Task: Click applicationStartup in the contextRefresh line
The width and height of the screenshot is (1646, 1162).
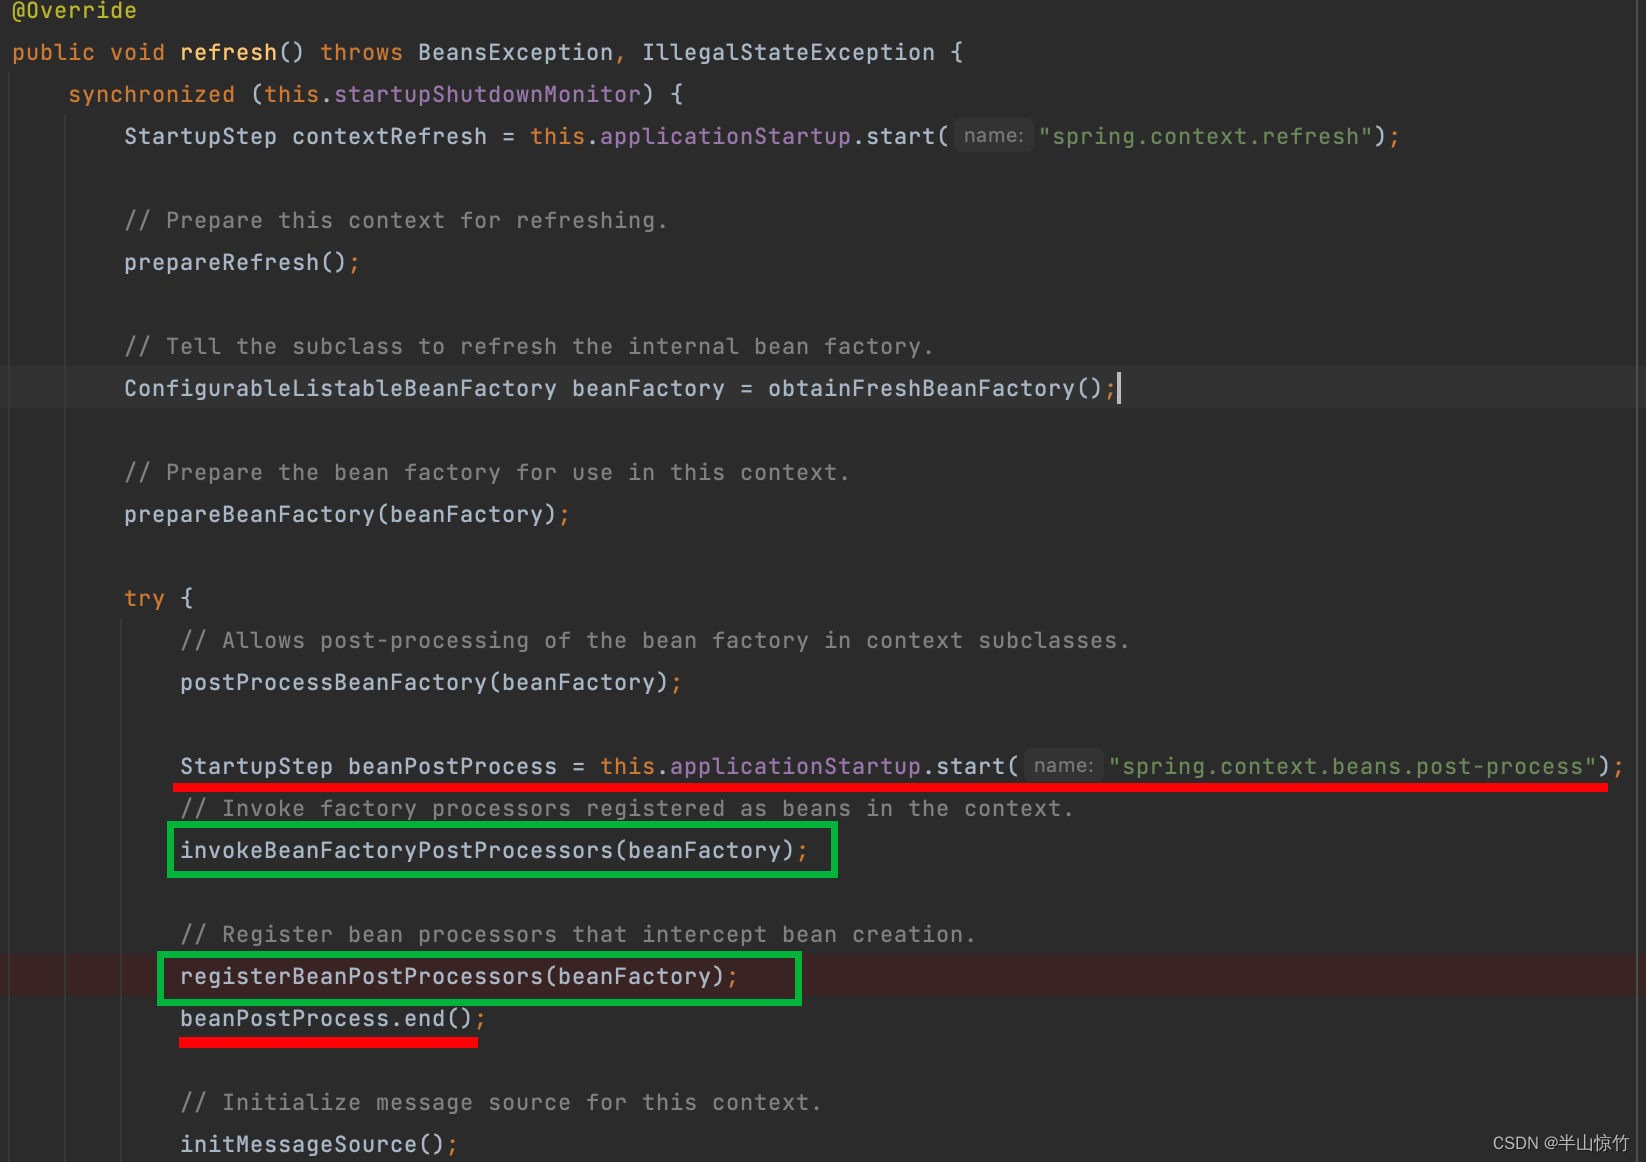Action: (x=725, y=136)
